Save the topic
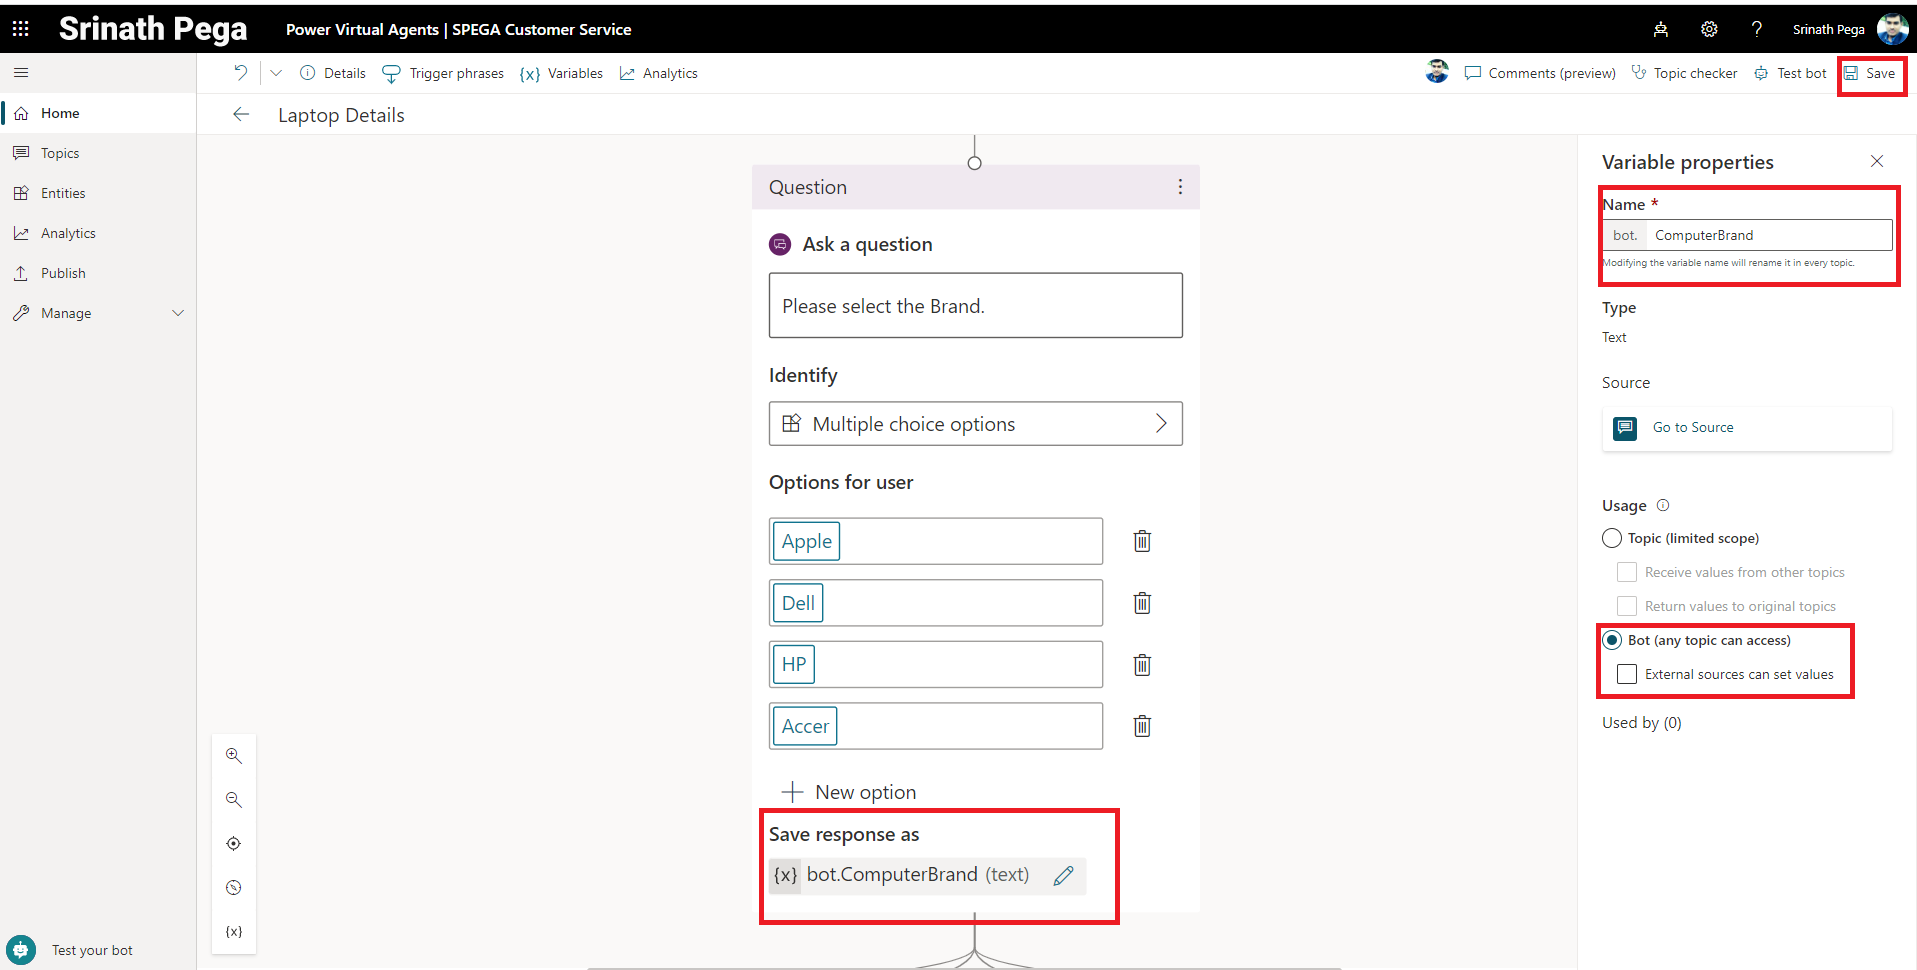Image resolution: width=1917 pixels, height=970 pixels. coord(1870,73)
